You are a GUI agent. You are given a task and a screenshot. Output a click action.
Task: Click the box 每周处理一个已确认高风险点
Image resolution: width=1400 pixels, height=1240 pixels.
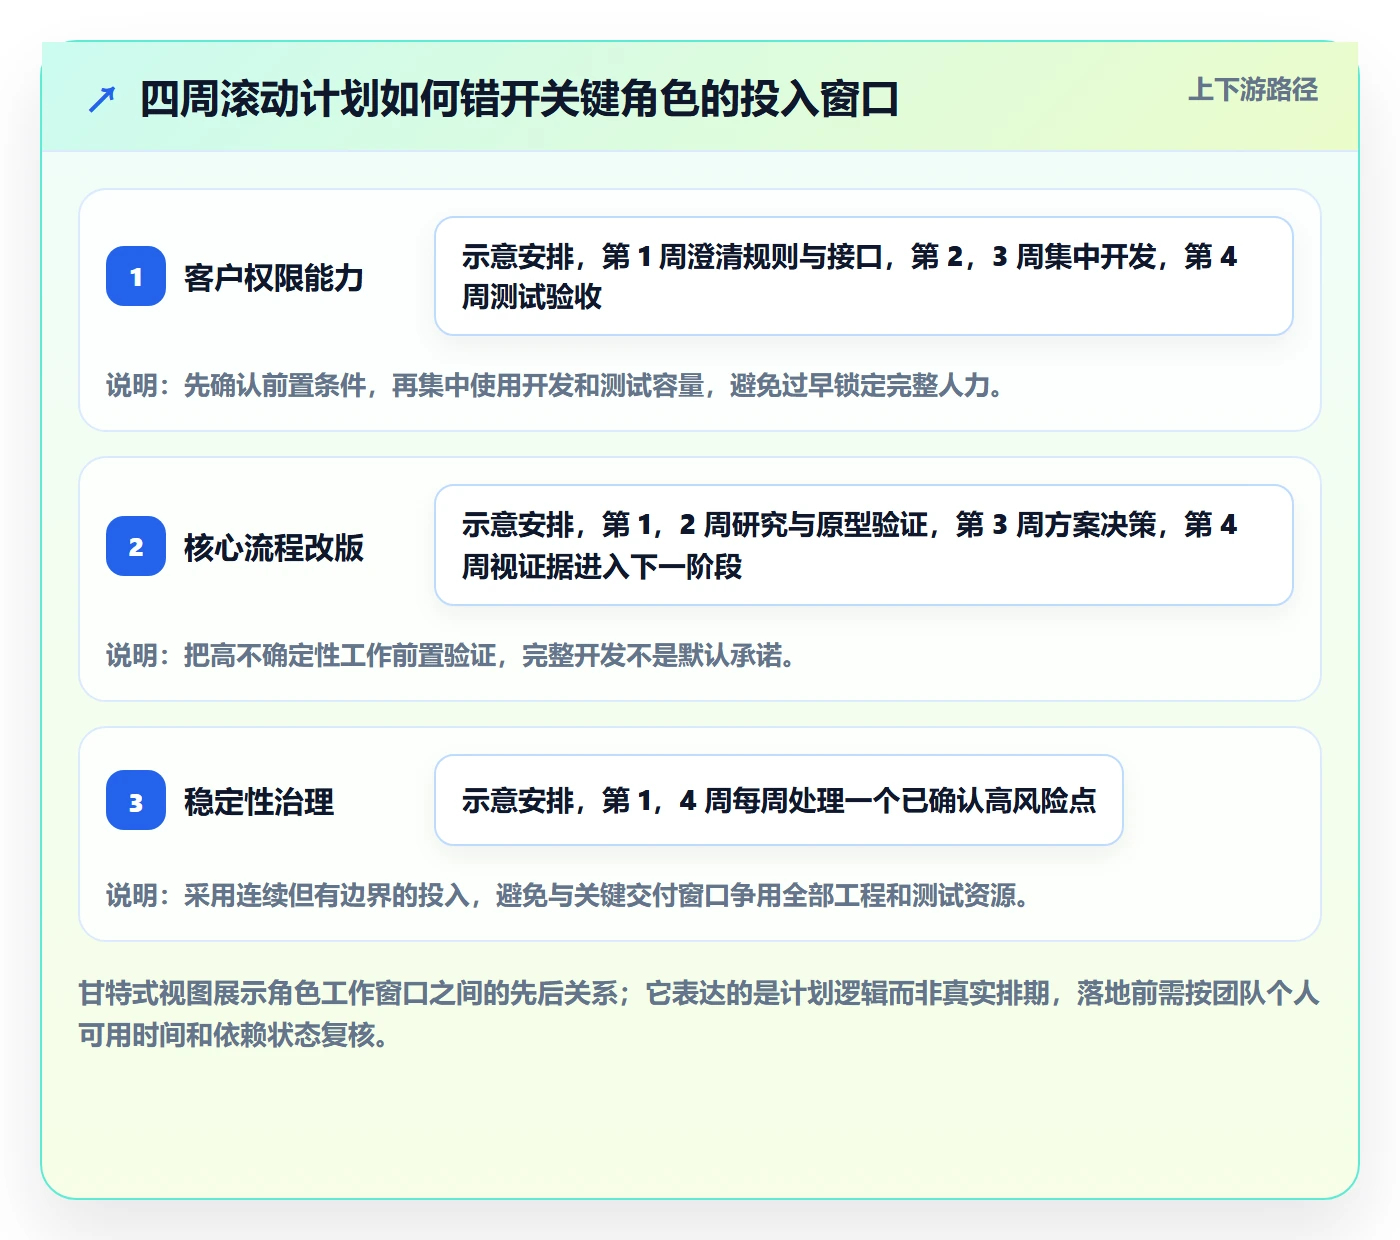[x=779, y=800]
